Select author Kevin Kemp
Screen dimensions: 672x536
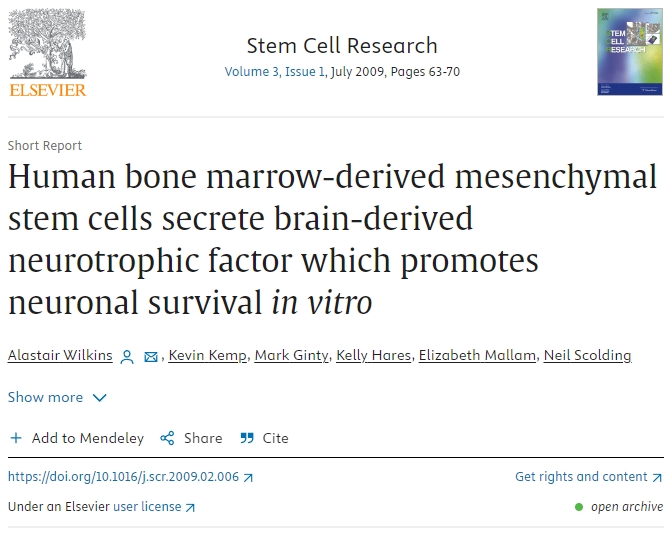207,356
